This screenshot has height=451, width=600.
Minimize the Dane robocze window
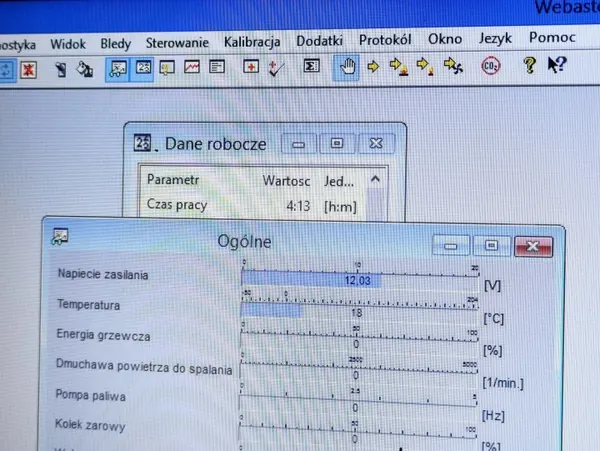(298, 144)
